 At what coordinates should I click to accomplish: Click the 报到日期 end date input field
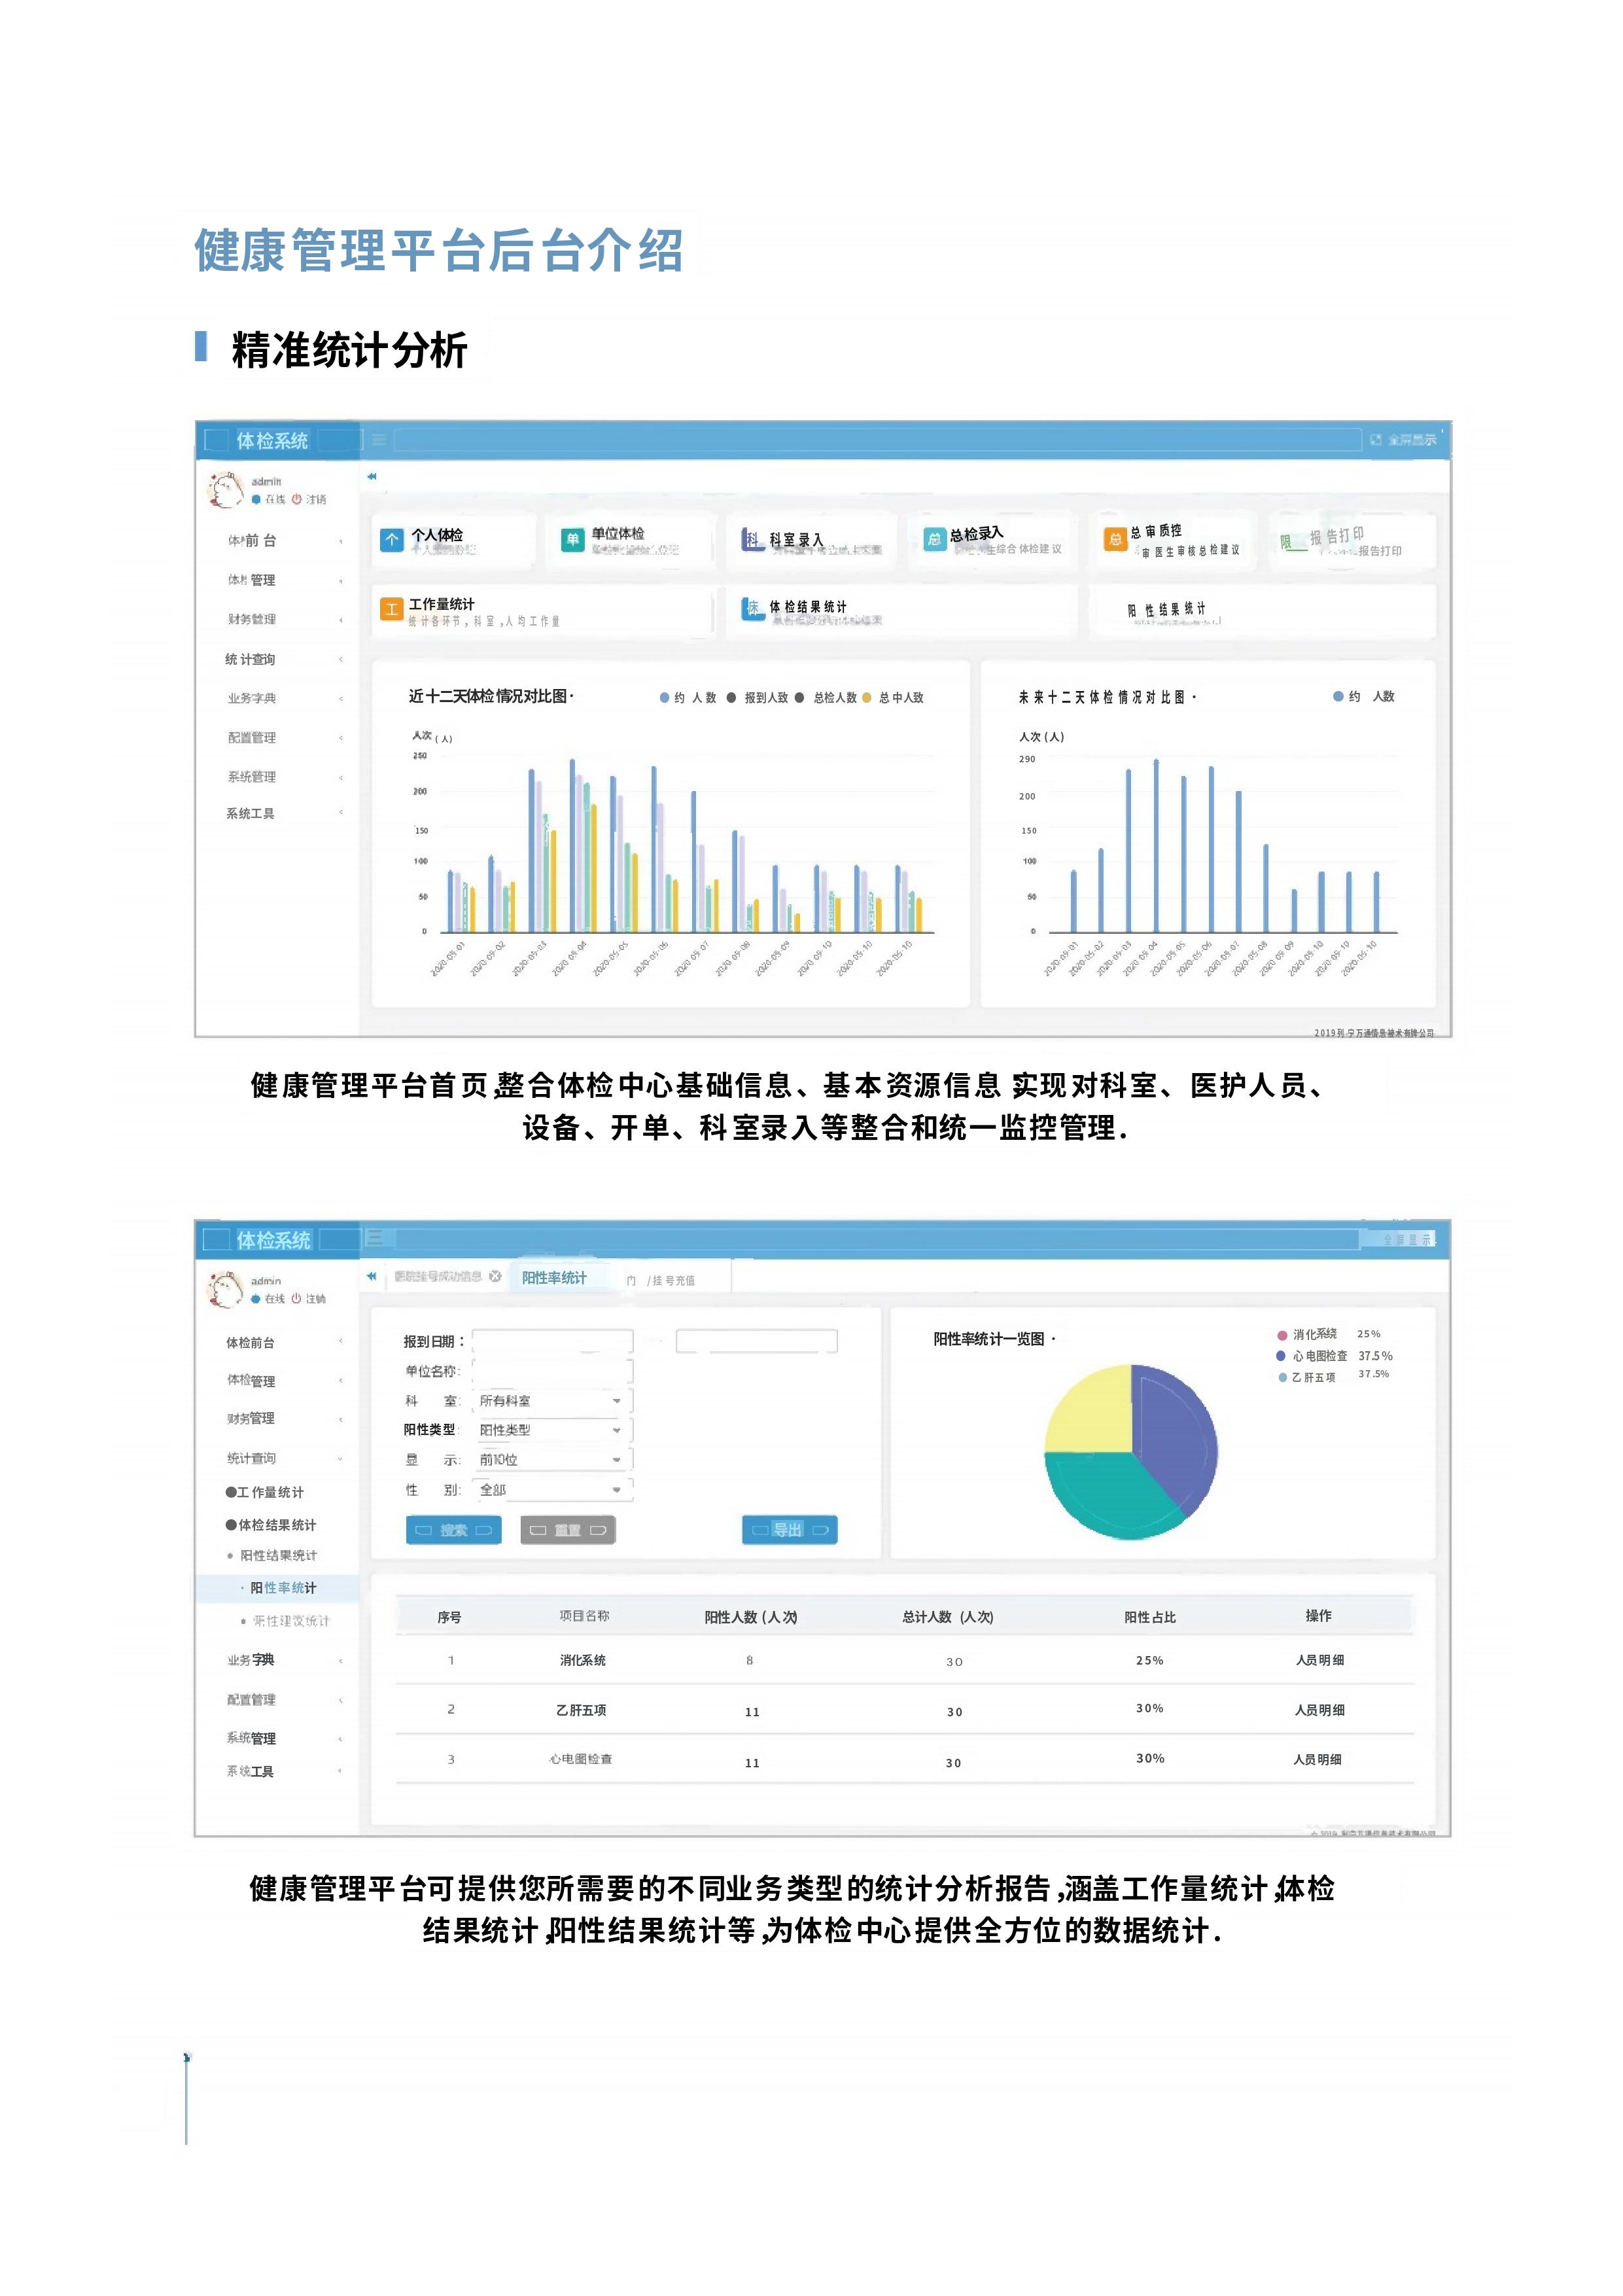(757, 1342)
